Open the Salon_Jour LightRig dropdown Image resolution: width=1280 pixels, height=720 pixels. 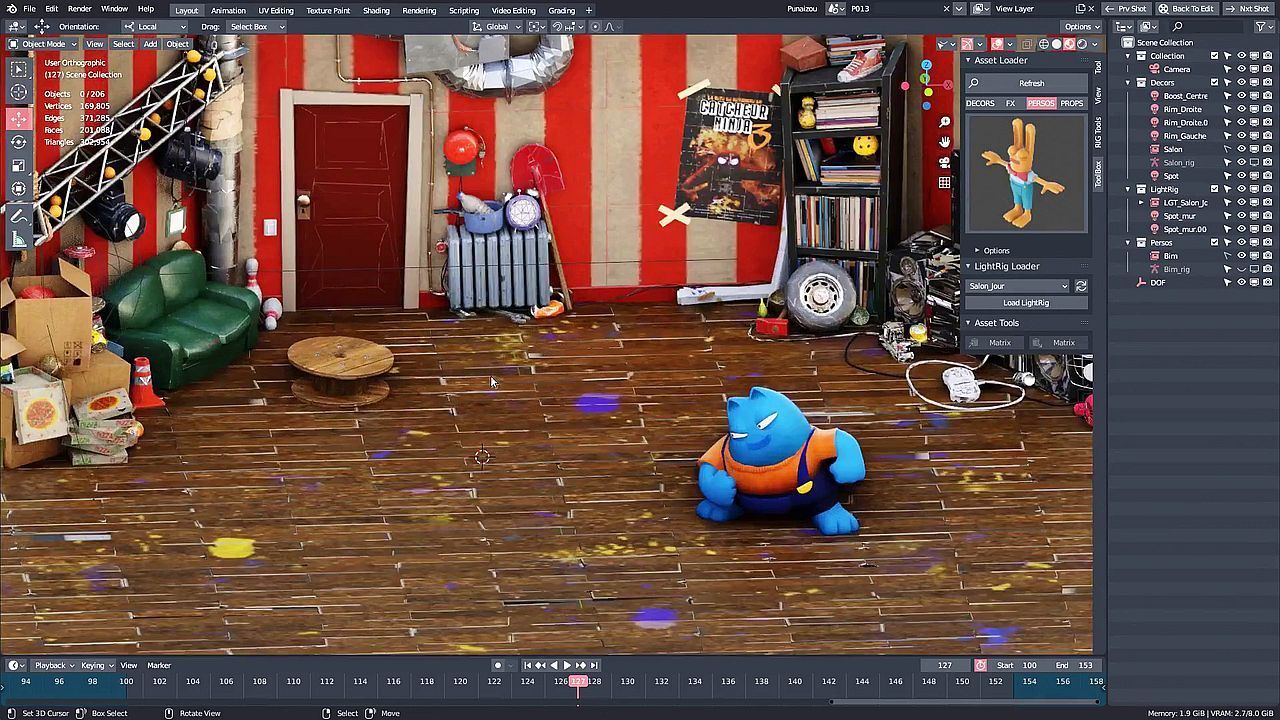coord(1017,286)
